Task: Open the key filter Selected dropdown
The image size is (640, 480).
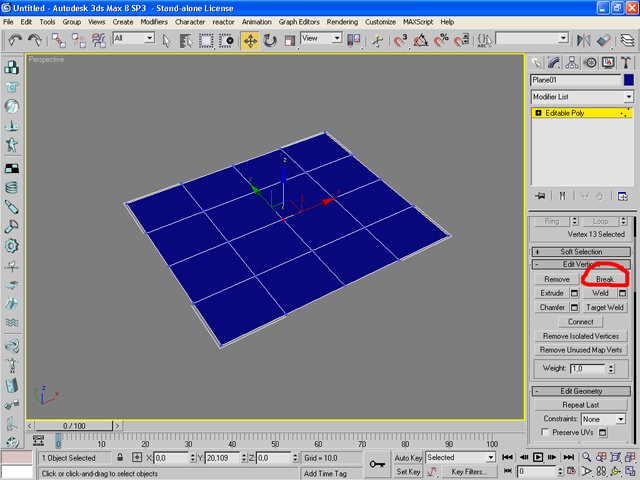Action: [x=460, y=458]
